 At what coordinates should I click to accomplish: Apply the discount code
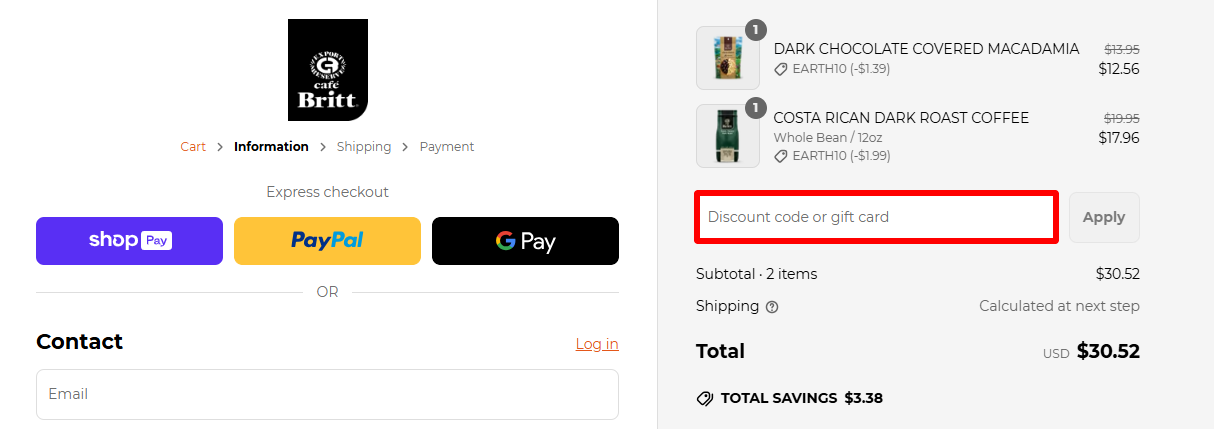pyautogui.click(x=1104, y=217)
